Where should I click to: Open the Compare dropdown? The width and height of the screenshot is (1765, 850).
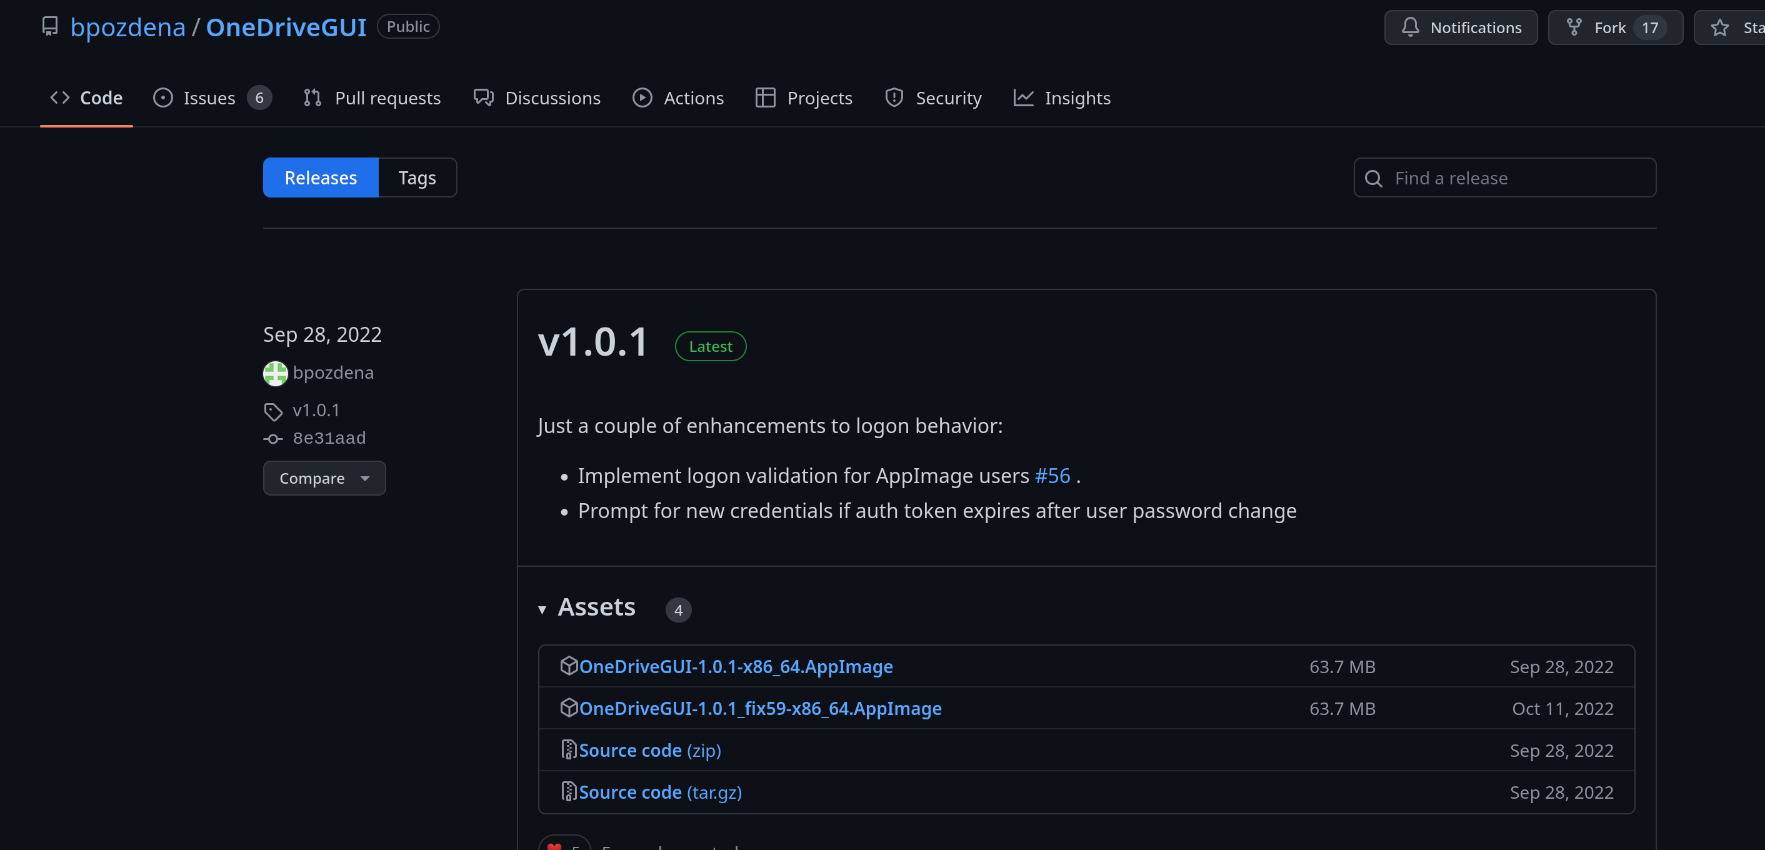point(324,478)
